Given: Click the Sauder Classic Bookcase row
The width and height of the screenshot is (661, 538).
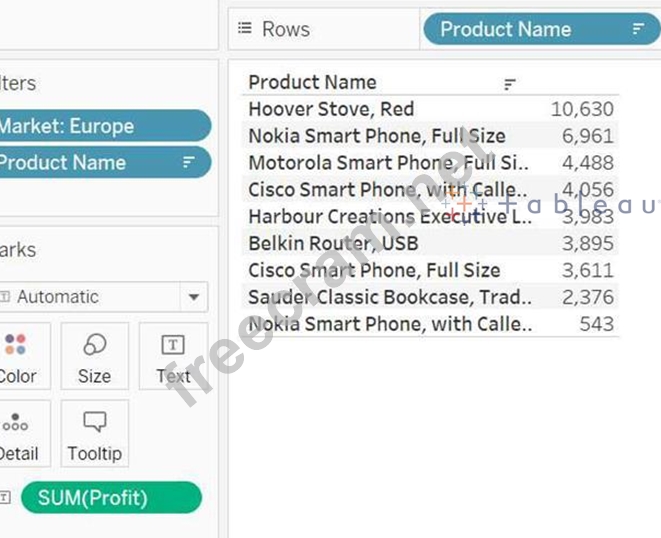Looking at the screenshot, I should [x=389, y=297].
